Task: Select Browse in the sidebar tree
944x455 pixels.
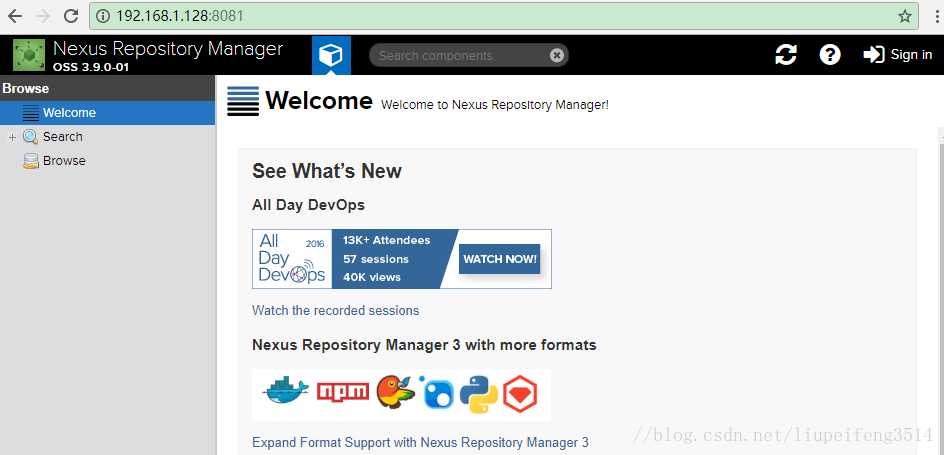Action: (64, 161)
